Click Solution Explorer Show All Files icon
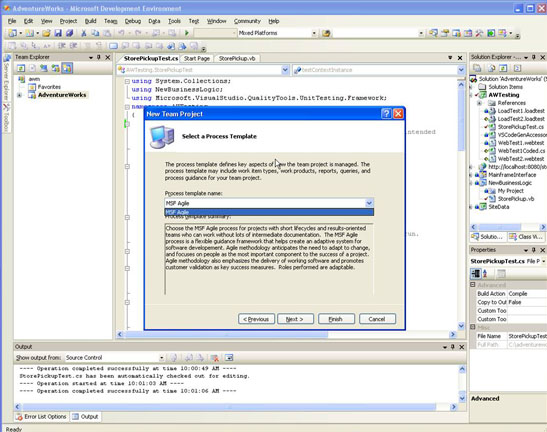 click(492, 68)
